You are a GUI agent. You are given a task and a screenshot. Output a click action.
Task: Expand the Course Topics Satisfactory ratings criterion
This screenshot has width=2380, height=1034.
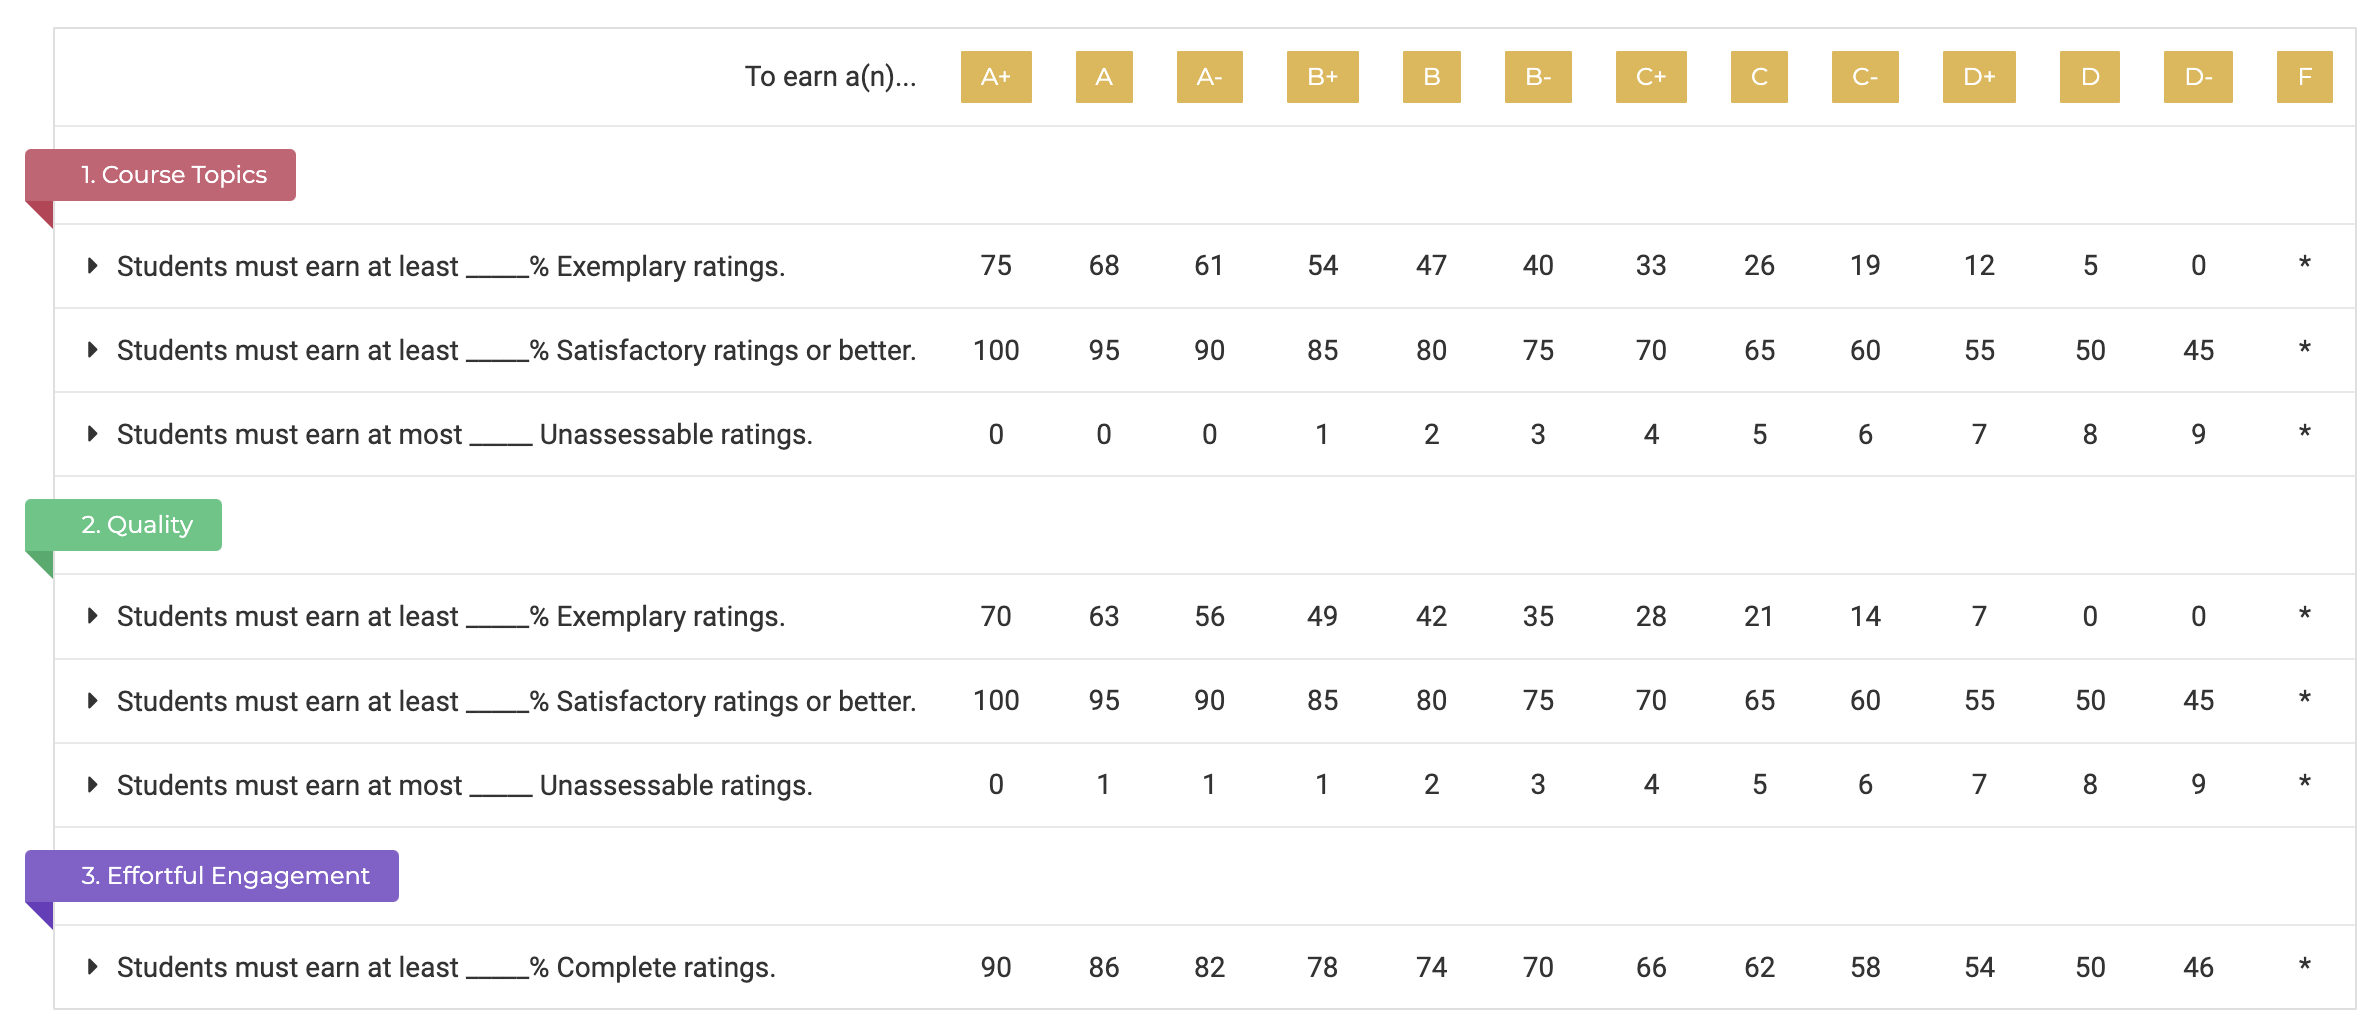(92, 350)
